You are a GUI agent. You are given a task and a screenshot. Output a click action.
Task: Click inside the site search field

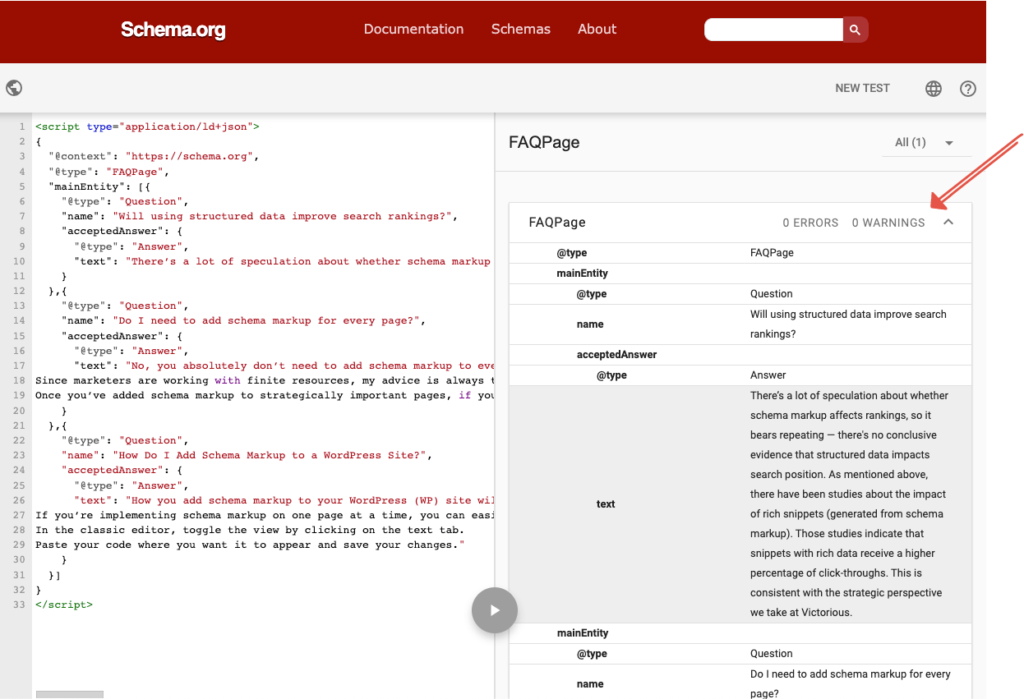773,30
